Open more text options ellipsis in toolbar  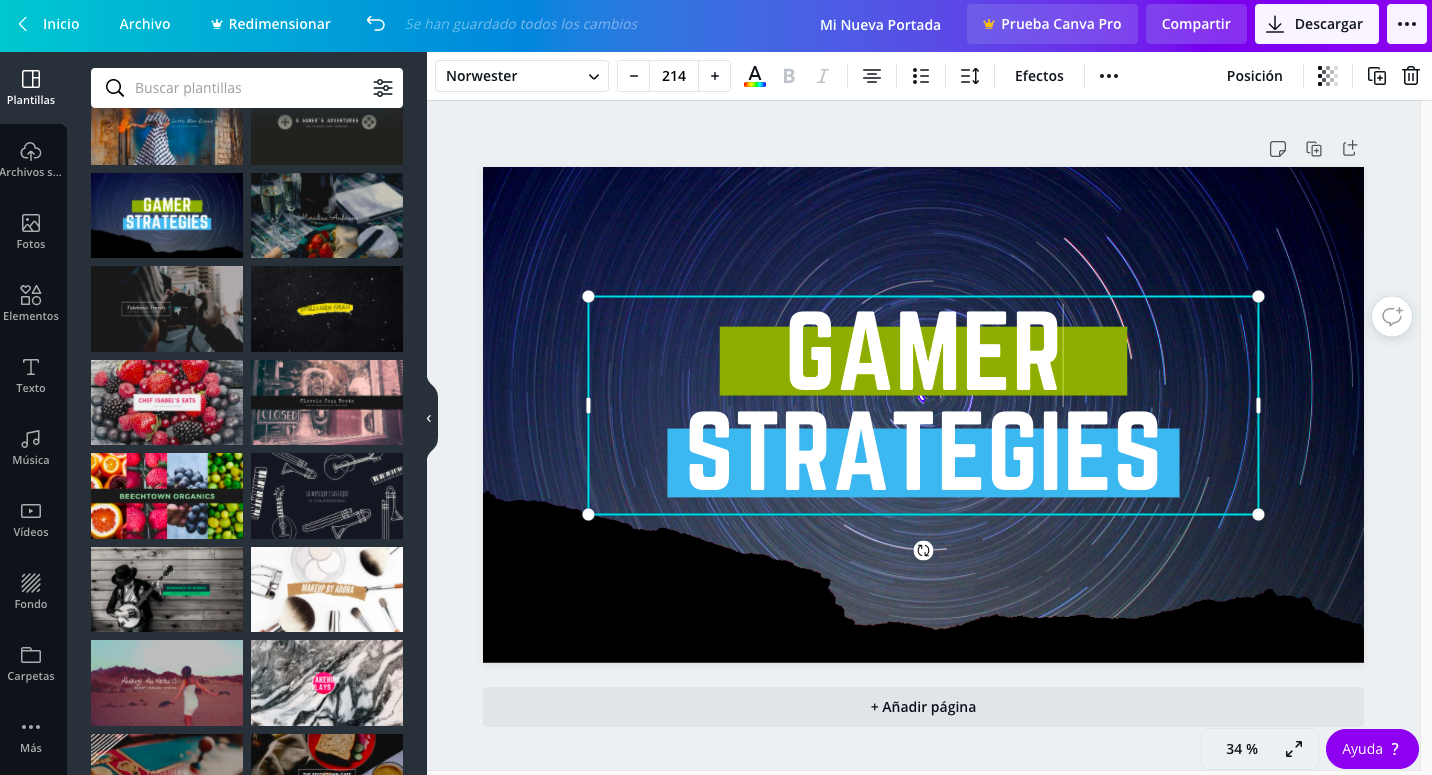click(x=1109, y=76)
